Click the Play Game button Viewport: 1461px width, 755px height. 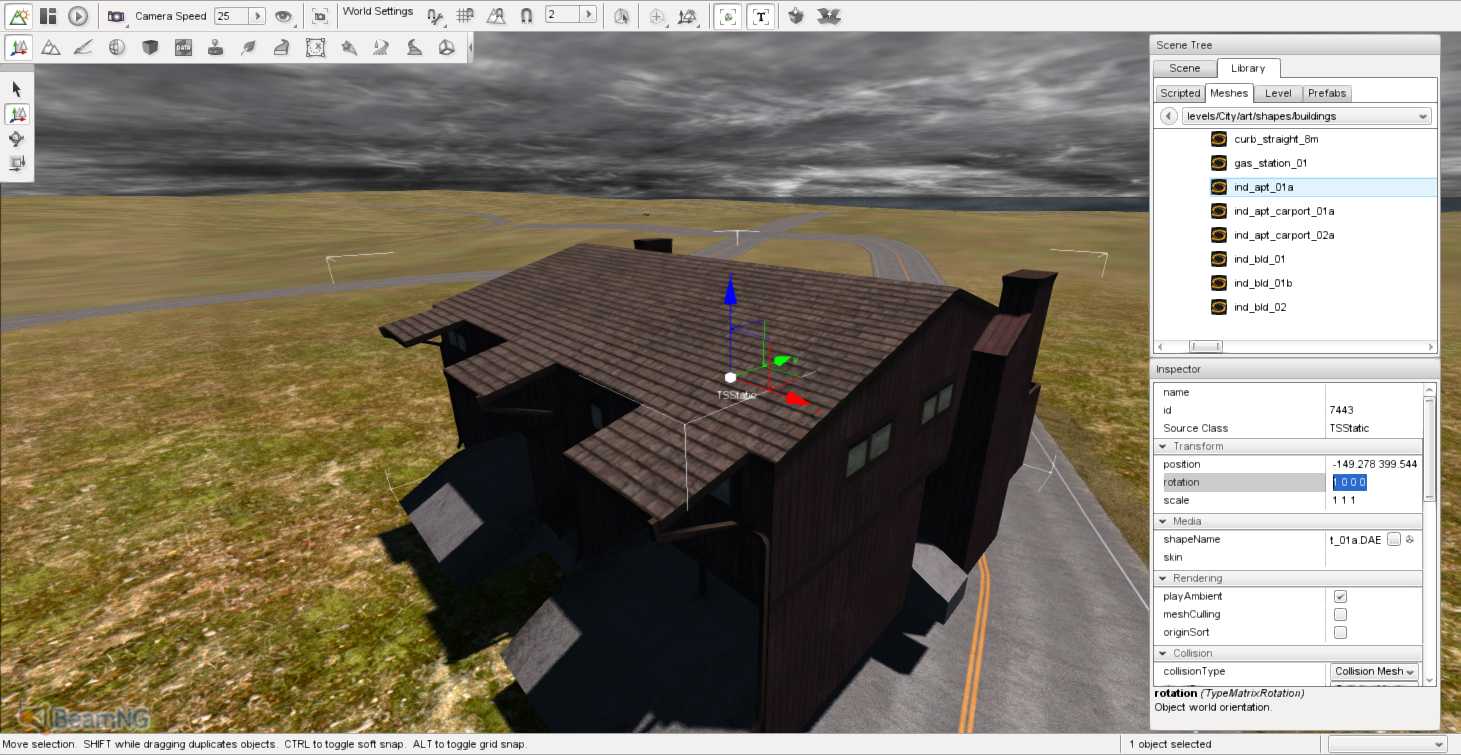78,16
